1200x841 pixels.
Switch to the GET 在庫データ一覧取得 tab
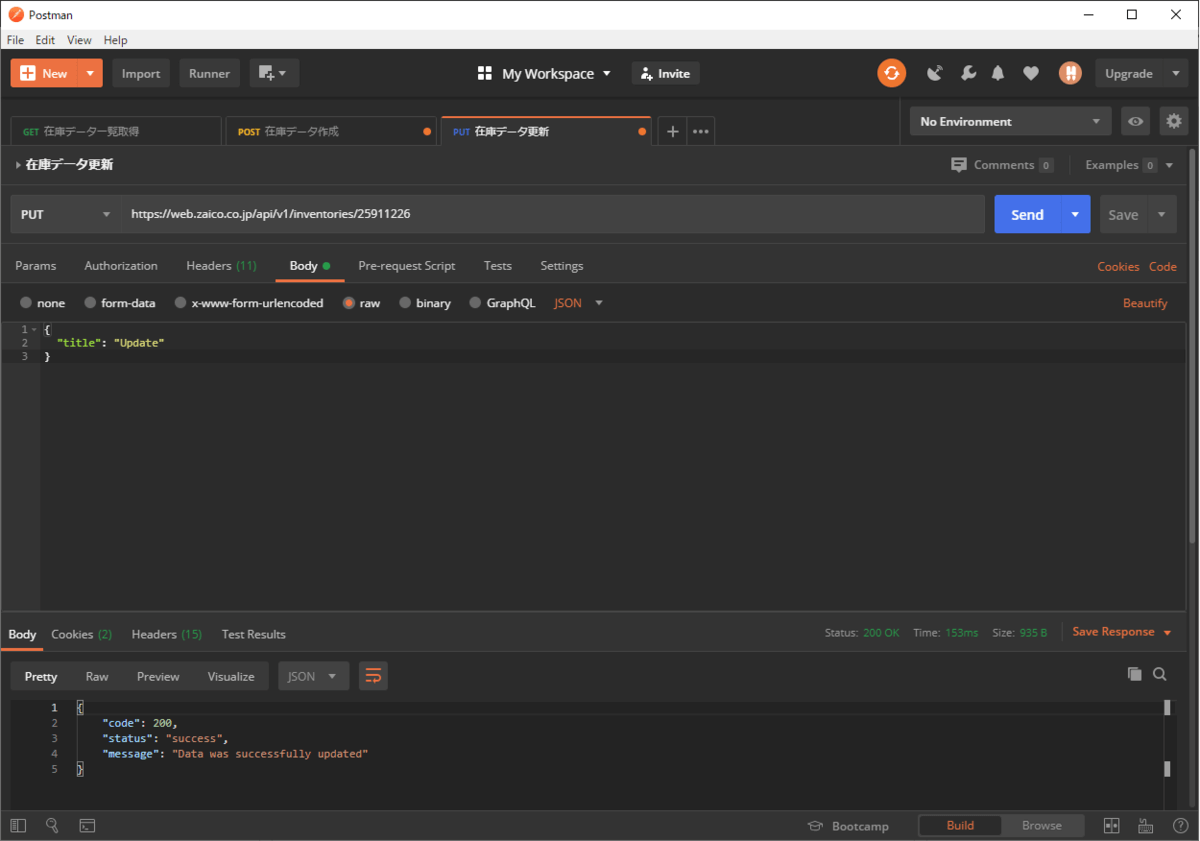[116, 131]
